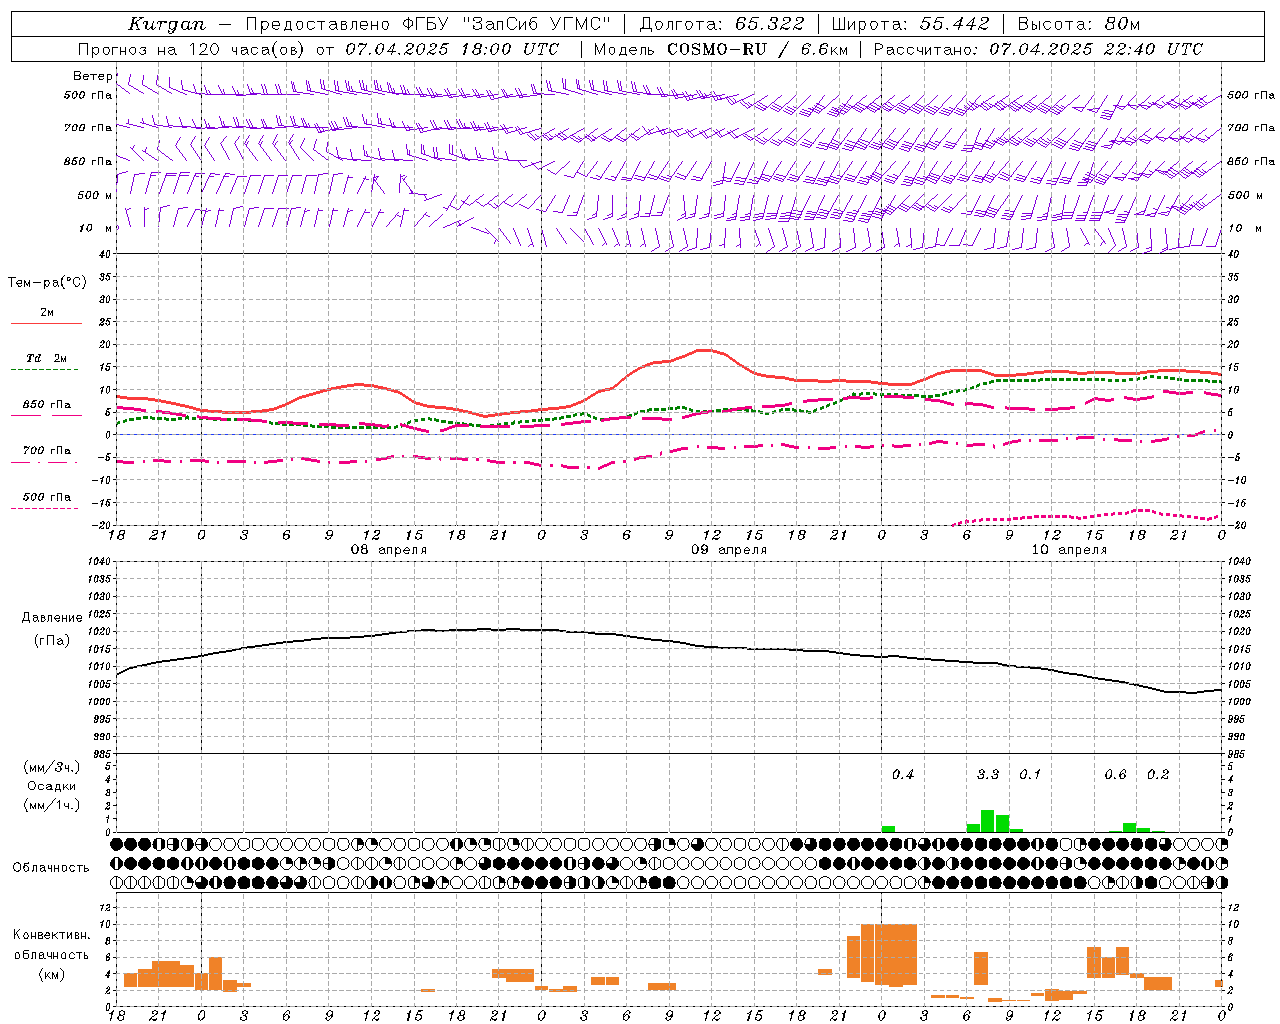Viewport: 1280px width, 1024px height.
Task: Select the "Предоставлено ФГБУ ЗапСиб УГМС" text
Action: (x=428, y=24)
